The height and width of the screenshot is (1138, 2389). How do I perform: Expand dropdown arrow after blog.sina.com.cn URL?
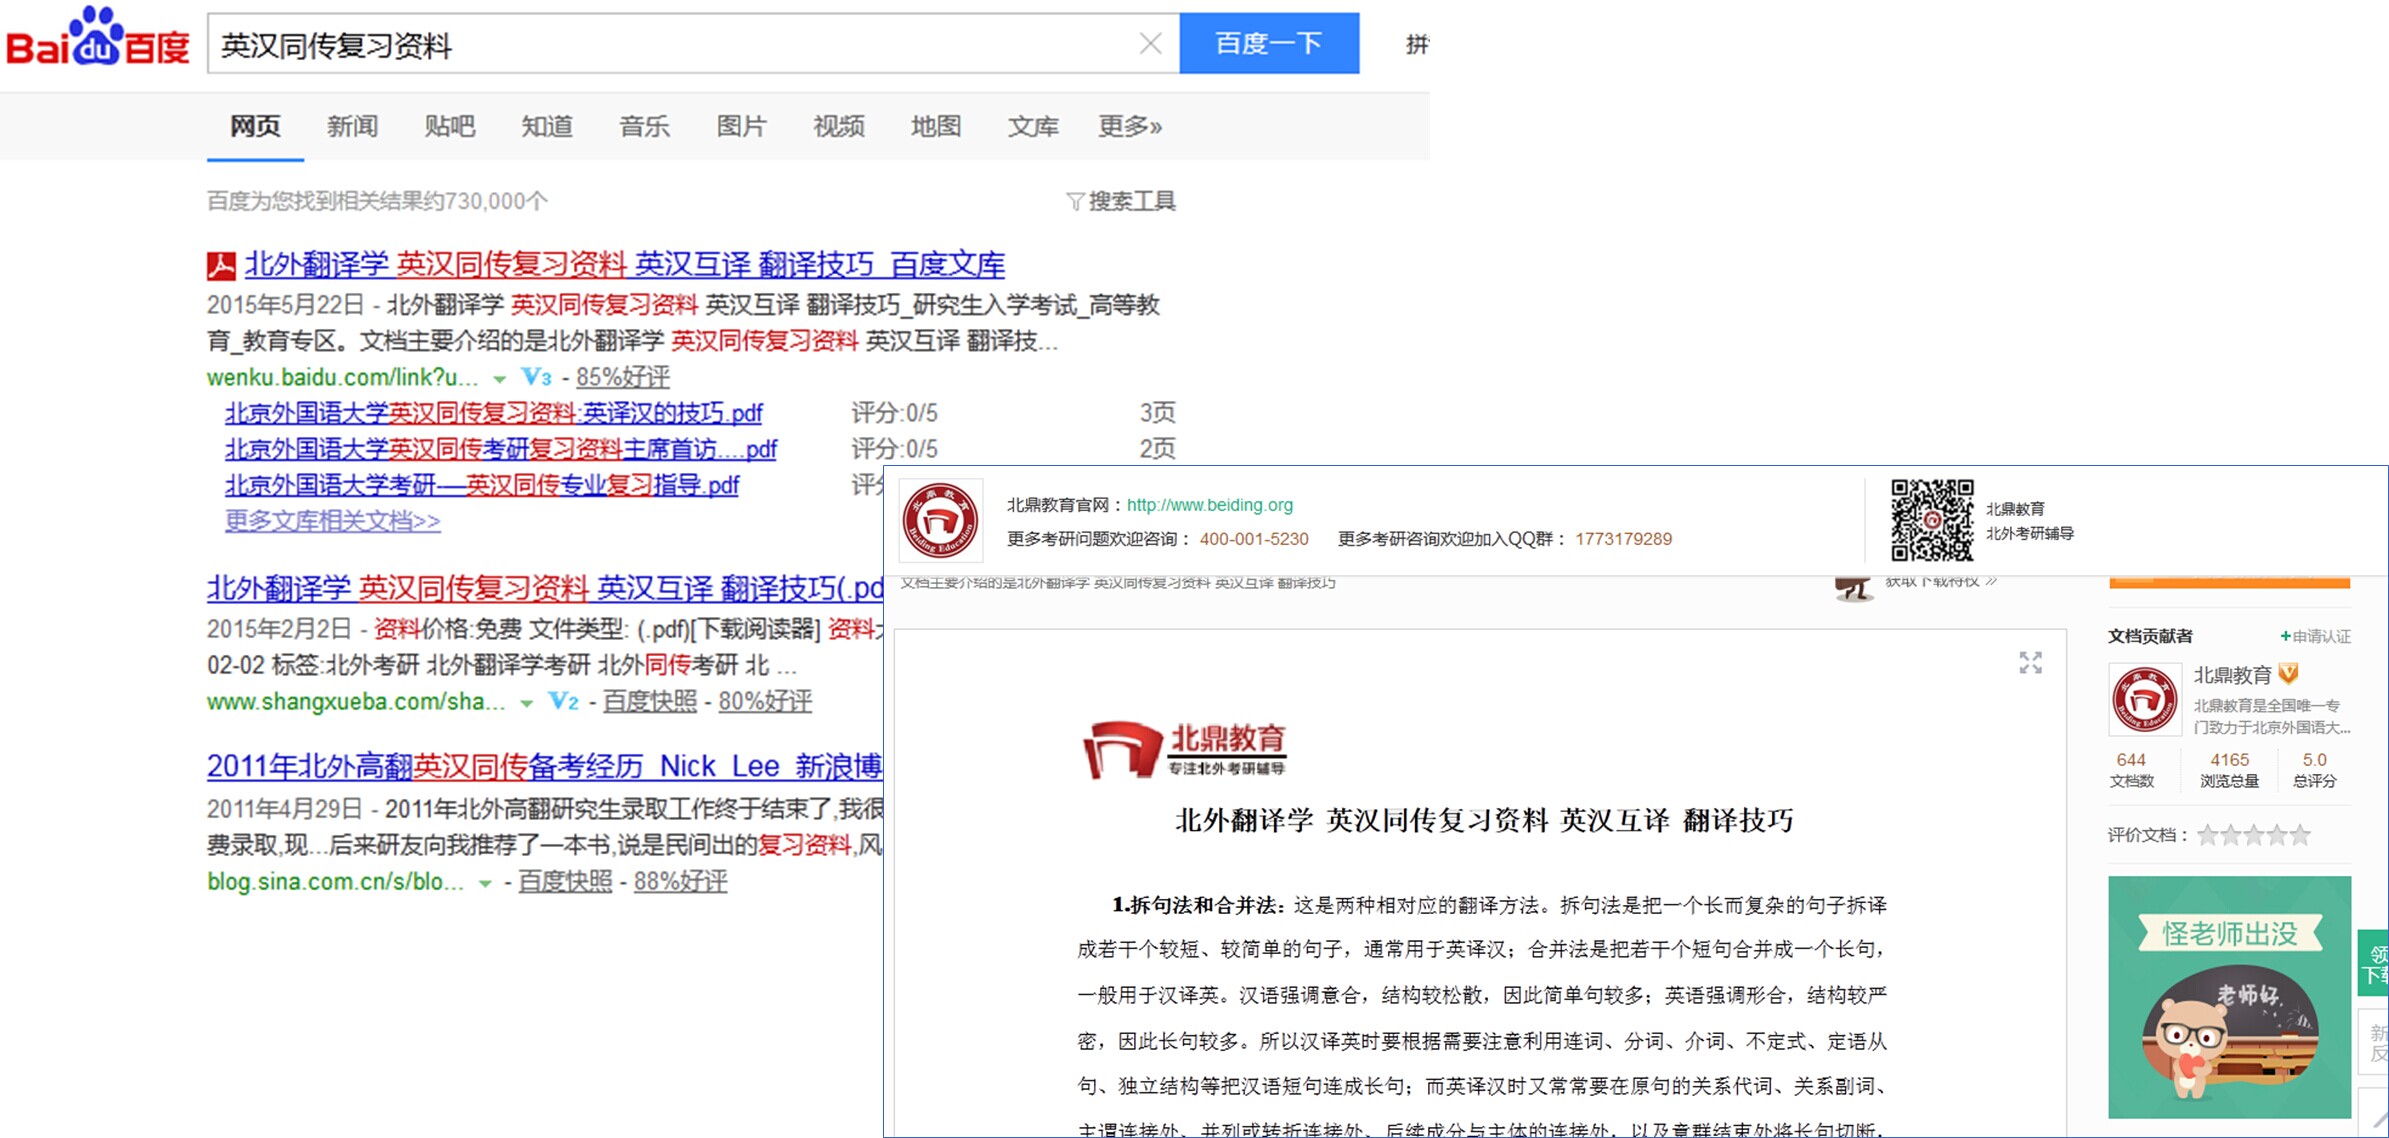click(485, 883)
